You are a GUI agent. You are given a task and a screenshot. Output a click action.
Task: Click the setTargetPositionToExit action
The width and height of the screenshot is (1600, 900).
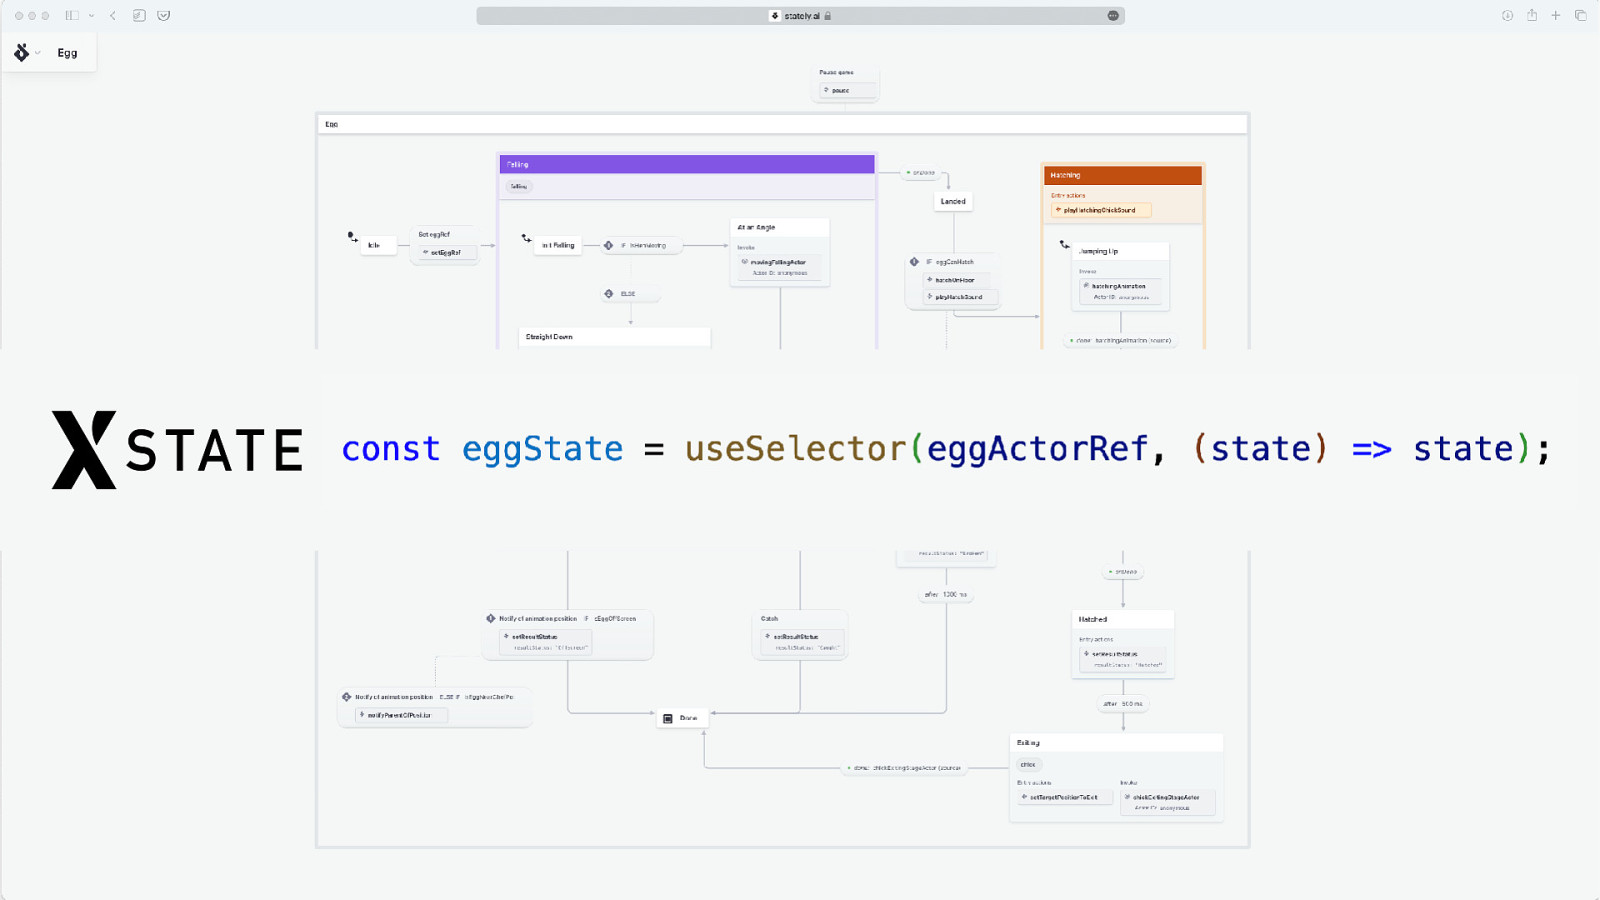1064,797
